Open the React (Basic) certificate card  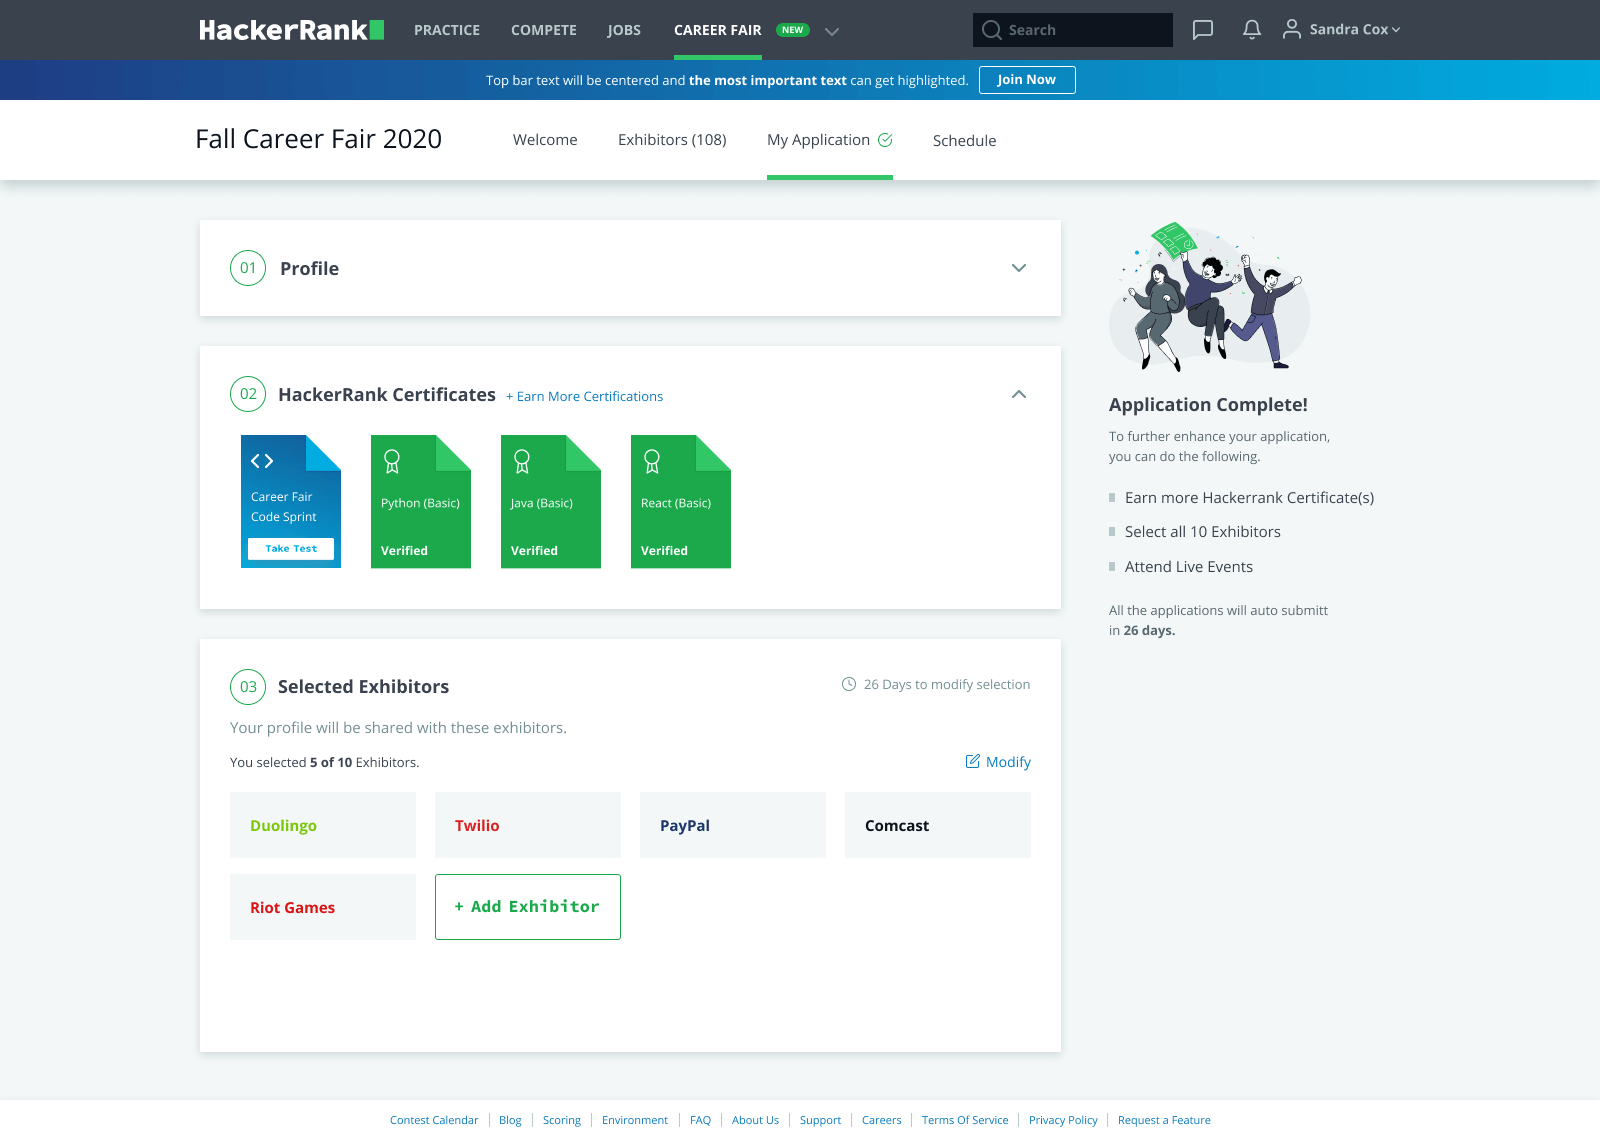tap(681, 502)
